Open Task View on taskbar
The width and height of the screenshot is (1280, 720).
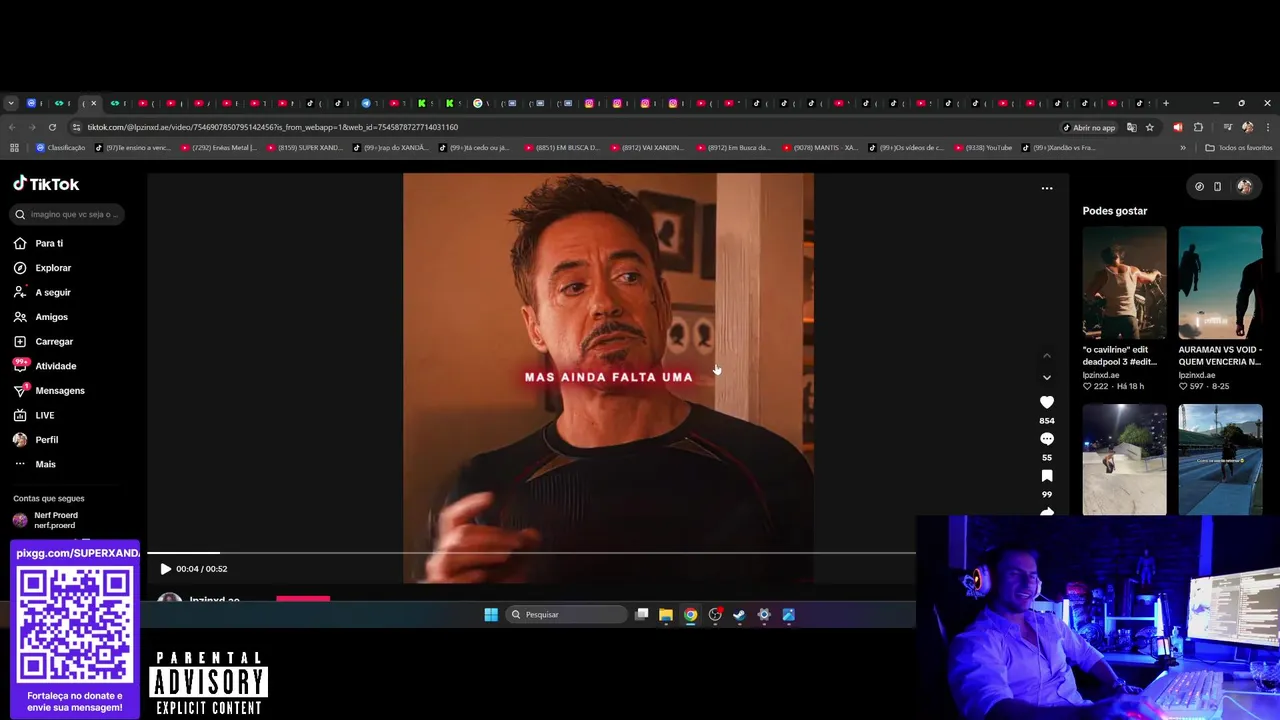[642, 615]
